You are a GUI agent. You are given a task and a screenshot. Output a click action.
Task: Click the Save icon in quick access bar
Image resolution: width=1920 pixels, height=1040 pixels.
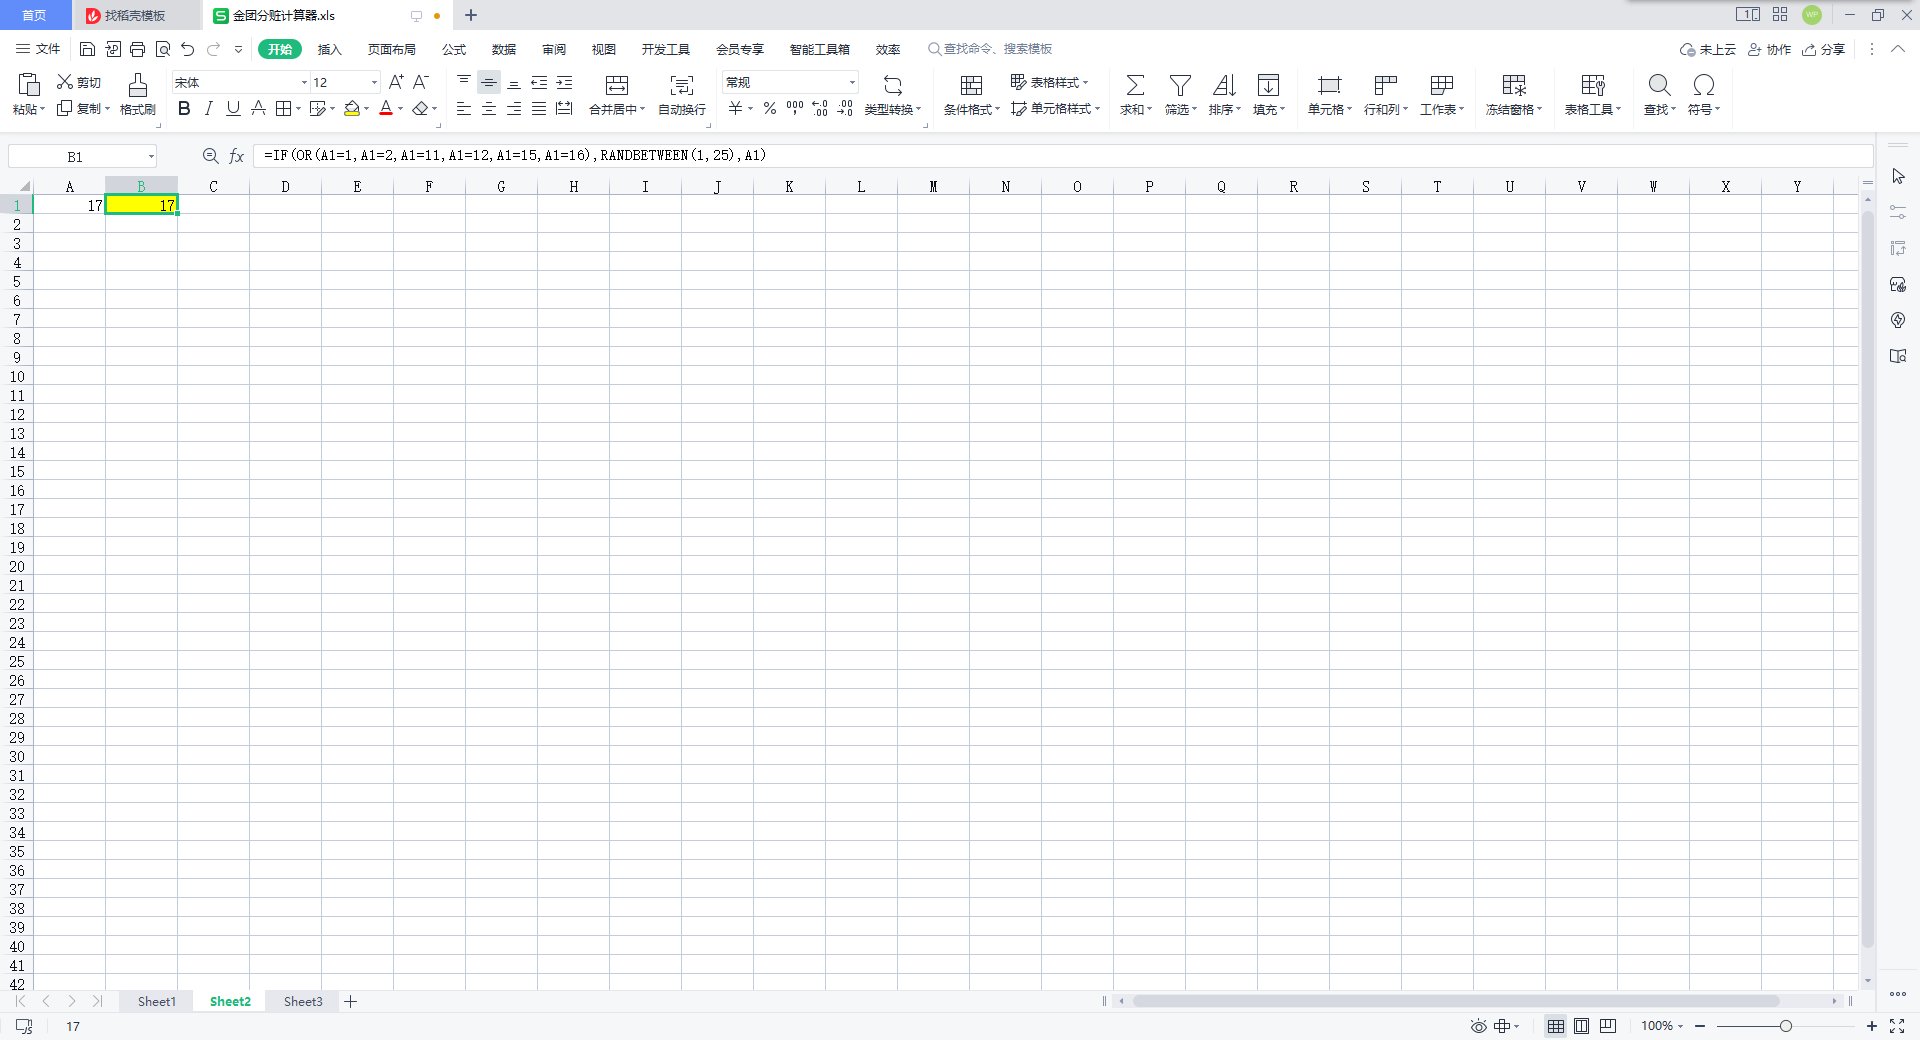pos(87,49)
